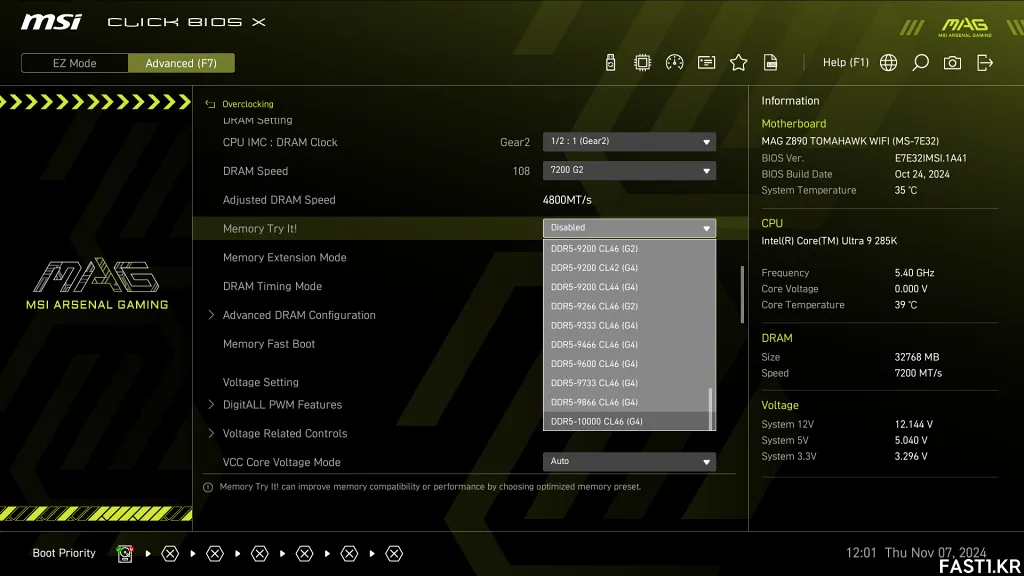Click the settings page scrollbar
This screenshot has width=1024, height=576.
pyautogui.click(x=742, y=295)
